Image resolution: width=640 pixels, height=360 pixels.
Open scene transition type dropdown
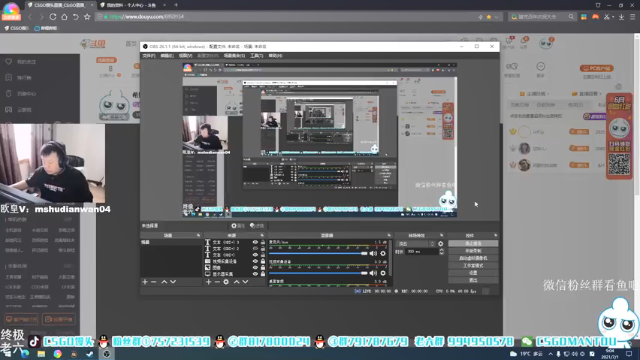pos(416,244)
